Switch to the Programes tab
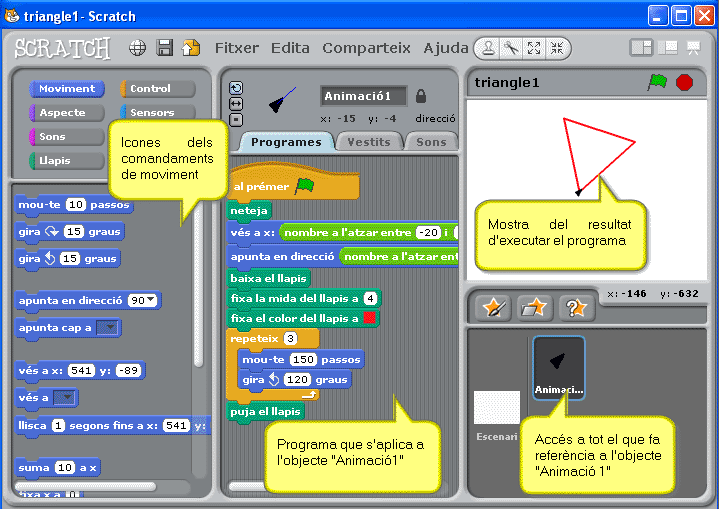Screen dimensions: 719x509 coord(286,142)
